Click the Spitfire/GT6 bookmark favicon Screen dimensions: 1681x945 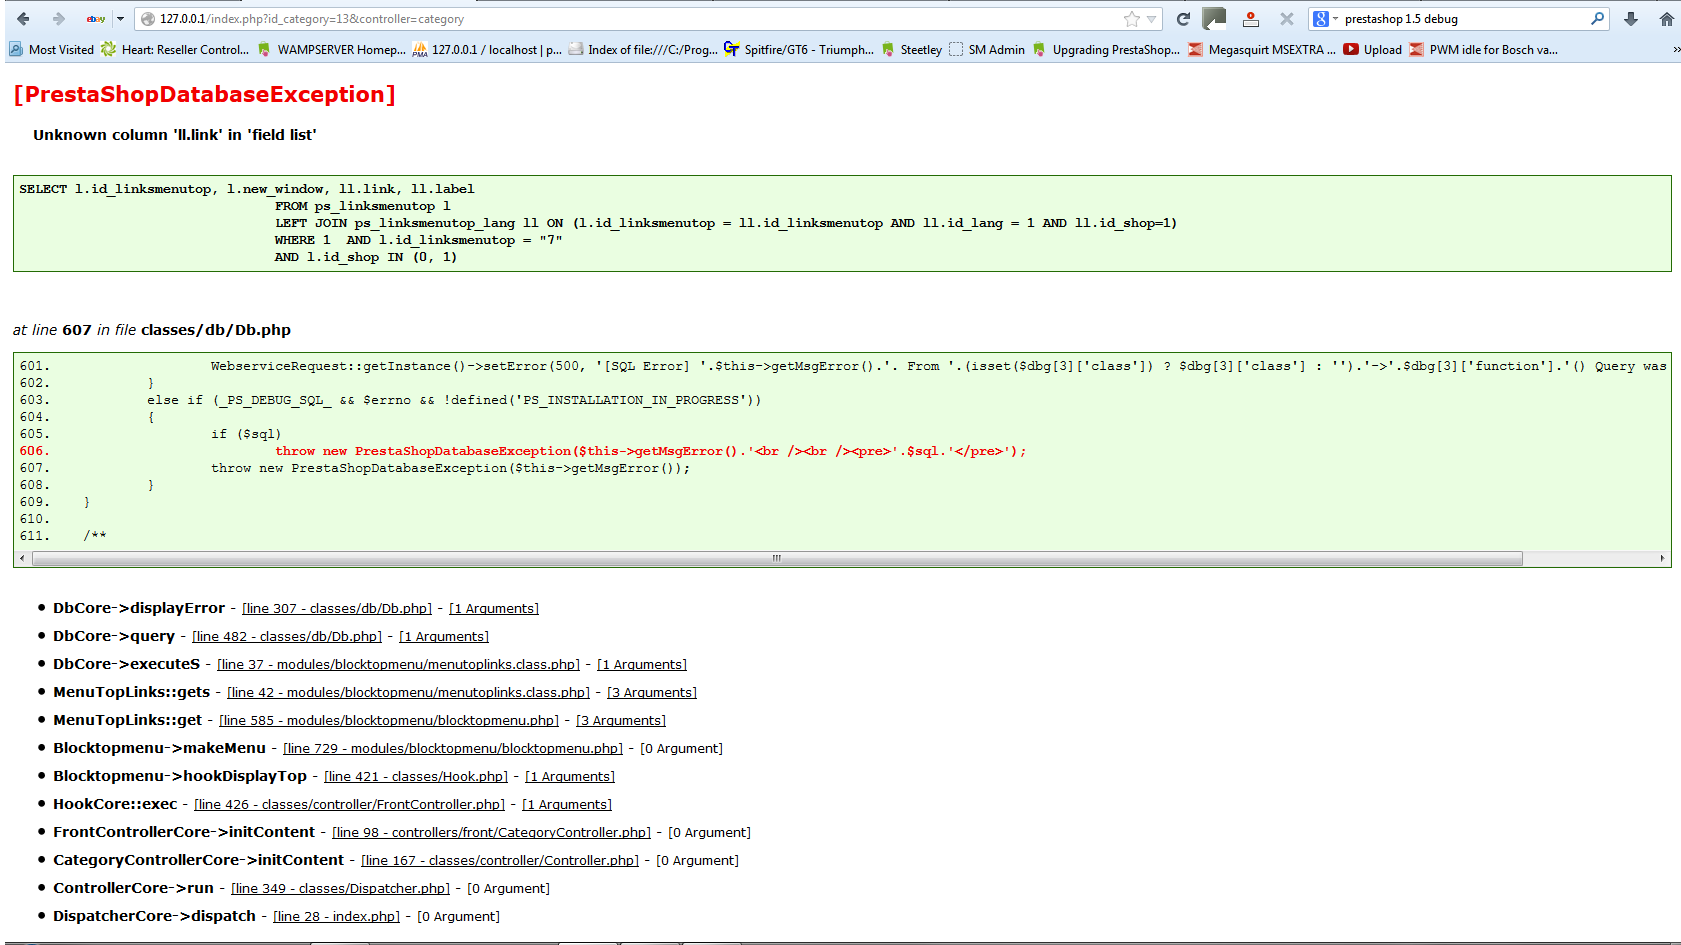coord(732,50)
